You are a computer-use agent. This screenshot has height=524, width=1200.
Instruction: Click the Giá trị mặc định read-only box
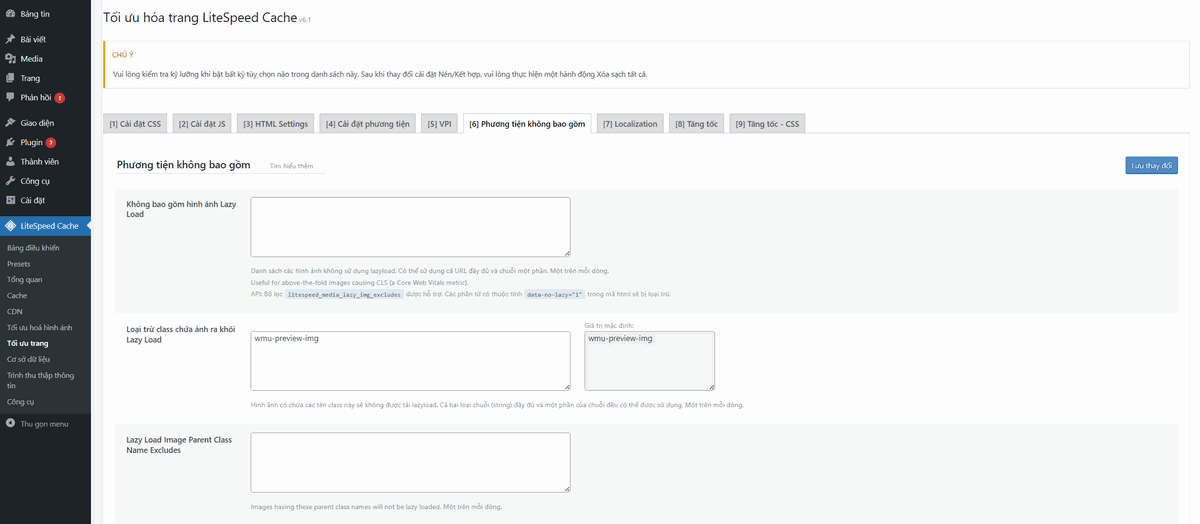coord(649,360)
